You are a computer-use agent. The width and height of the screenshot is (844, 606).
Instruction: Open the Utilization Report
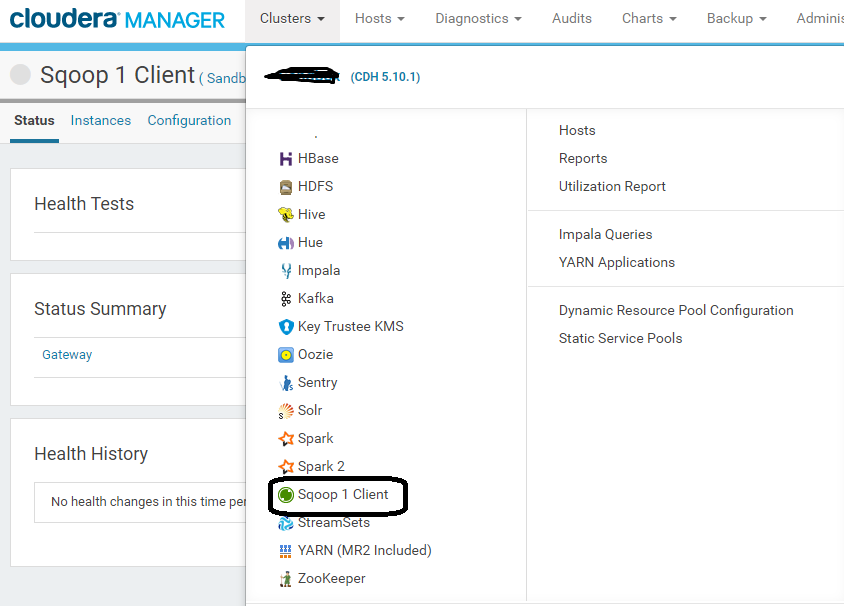click(x=612, y=186)
